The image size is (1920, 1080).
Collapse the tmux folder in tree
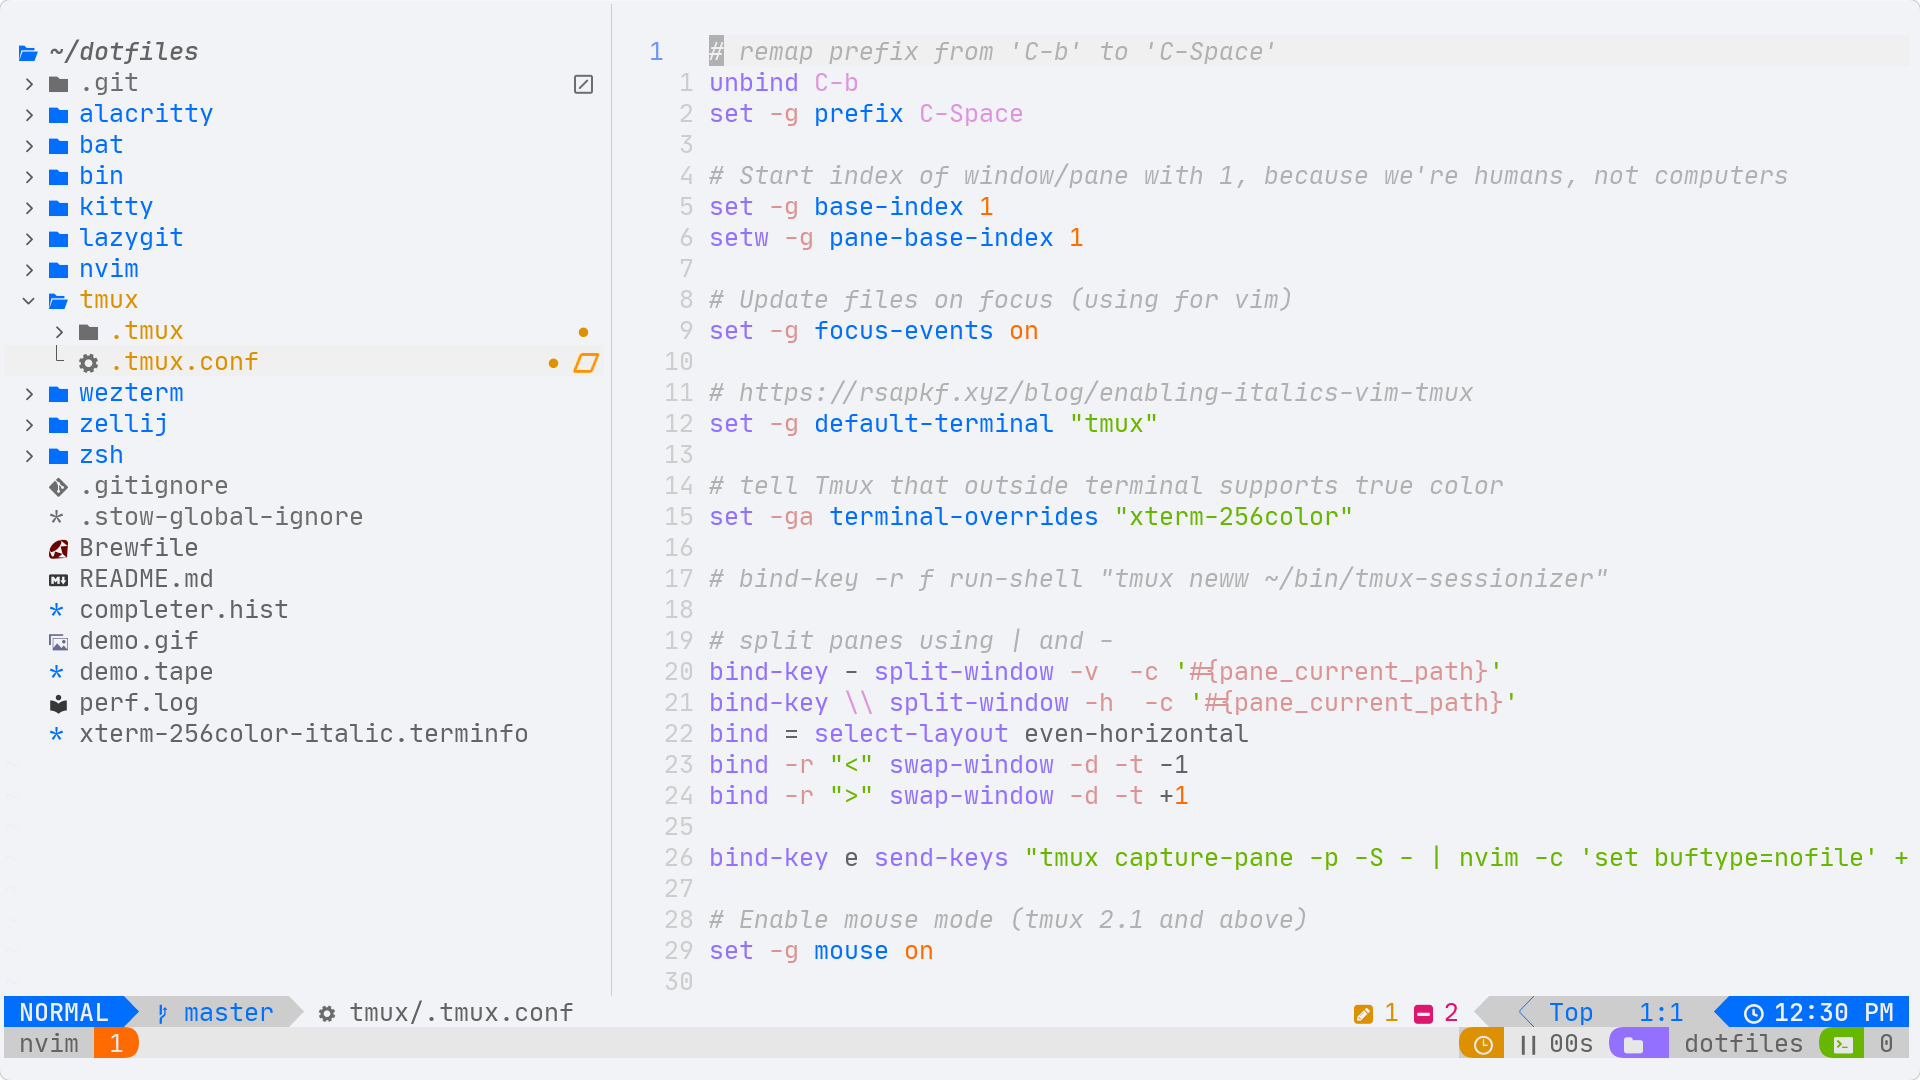coord(29,301)
